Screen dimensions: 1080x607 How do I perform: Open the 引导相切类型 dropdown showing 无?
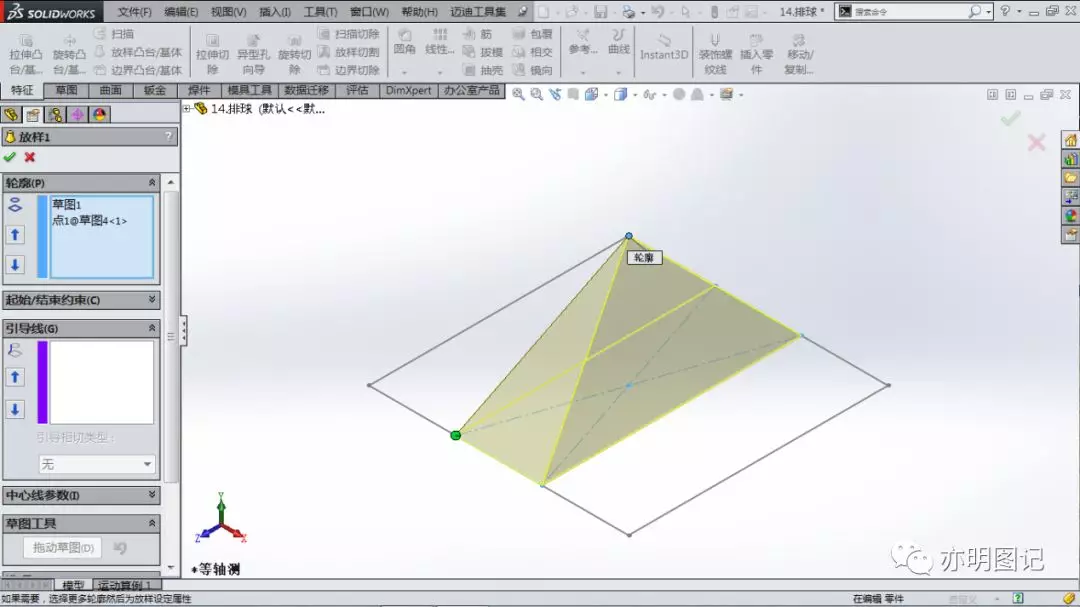pos(96,464)
